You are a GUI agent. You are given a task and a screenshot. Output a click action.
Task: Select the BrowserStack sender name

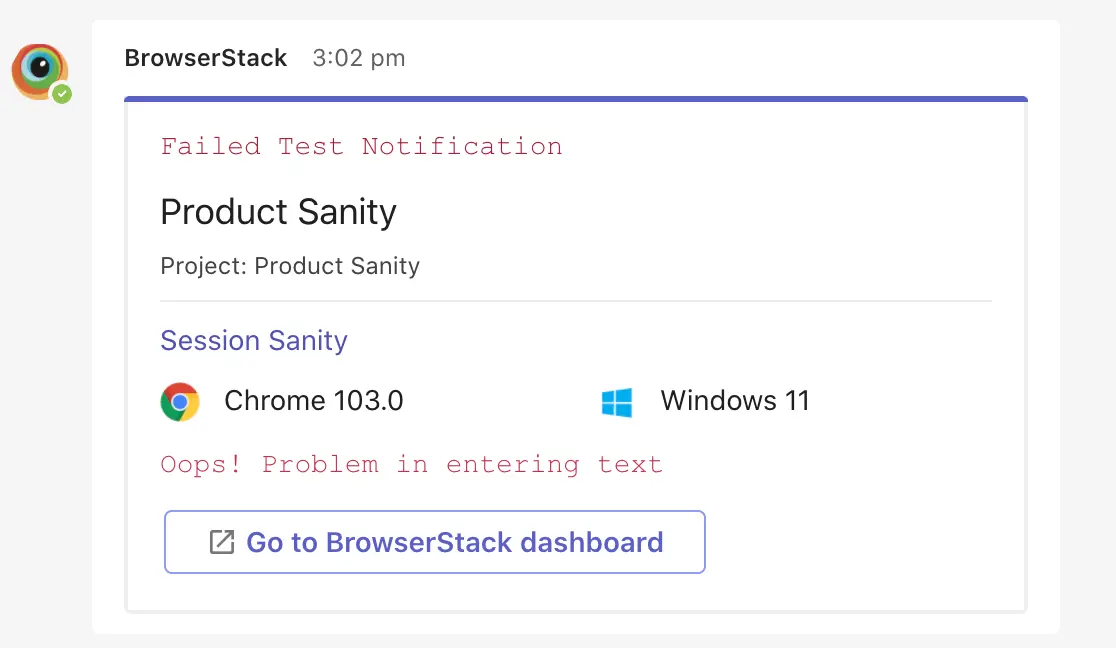click(x=206, y=58)
